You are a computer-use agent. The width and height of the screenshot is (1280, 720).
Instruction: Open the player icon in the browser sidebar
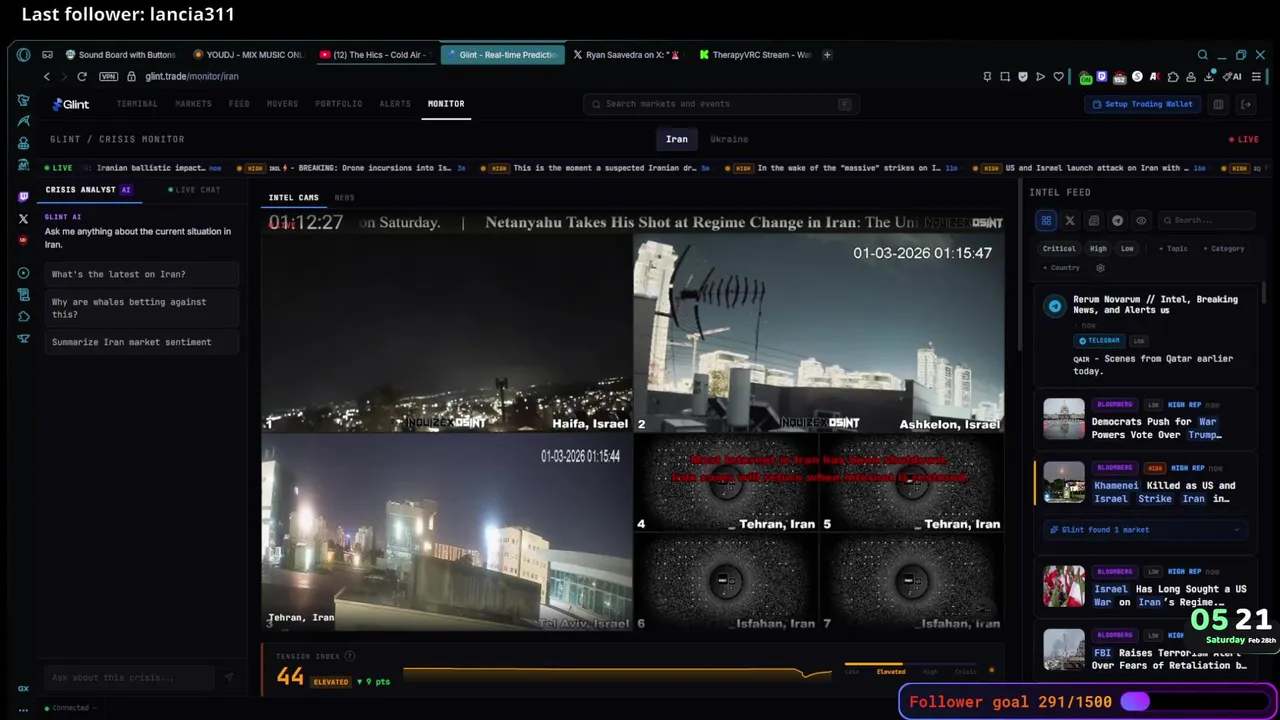pyautogui.click(x=23, y=273)
